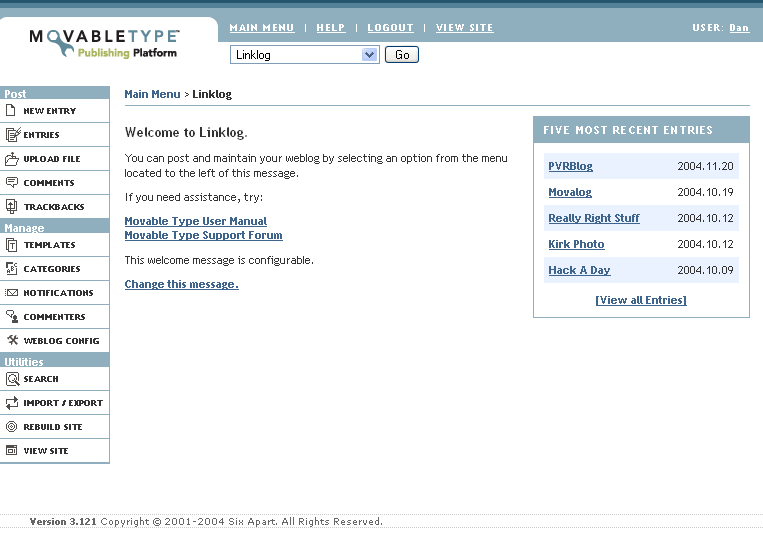Click the Rebuild Site icon
The height and width of the screenshot is (536, 763).
point(12,427)
